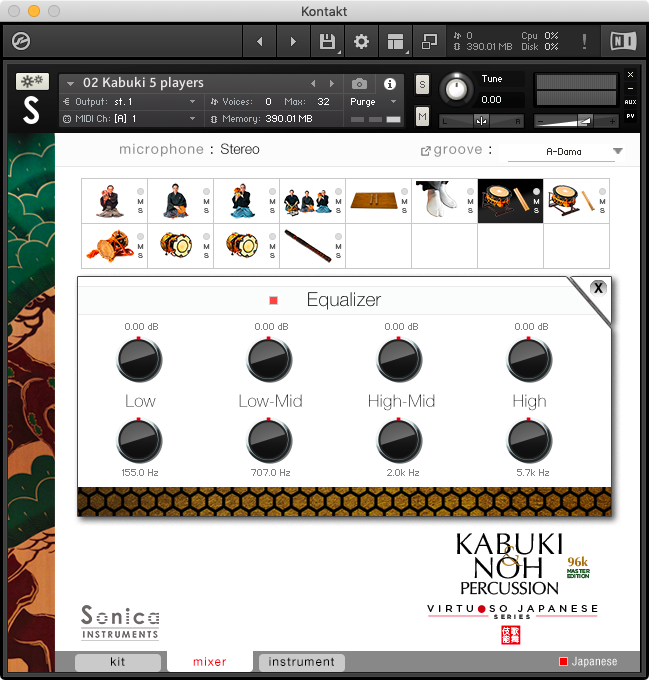The image size is (649, 680).
Task: Switch to the kit tab
Action: pos(117,662)
